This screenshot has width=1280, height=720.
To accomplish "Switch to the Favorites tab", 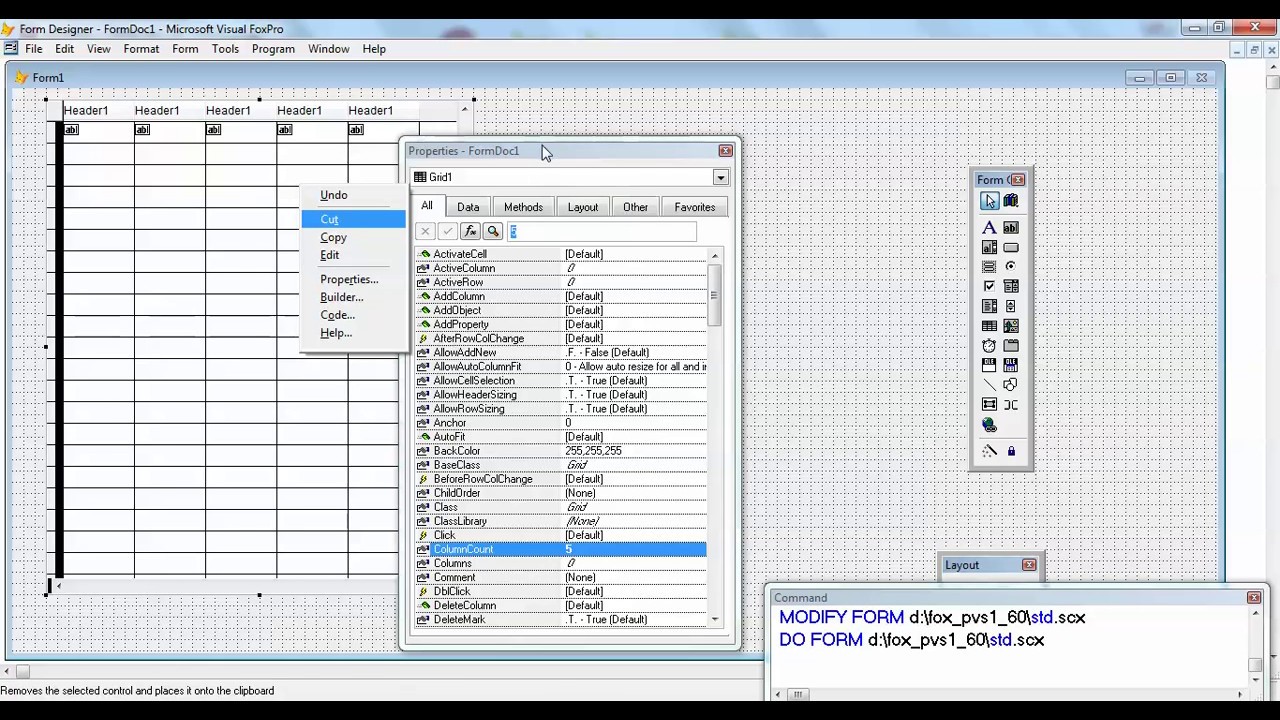I will click(x=694, y=207).
